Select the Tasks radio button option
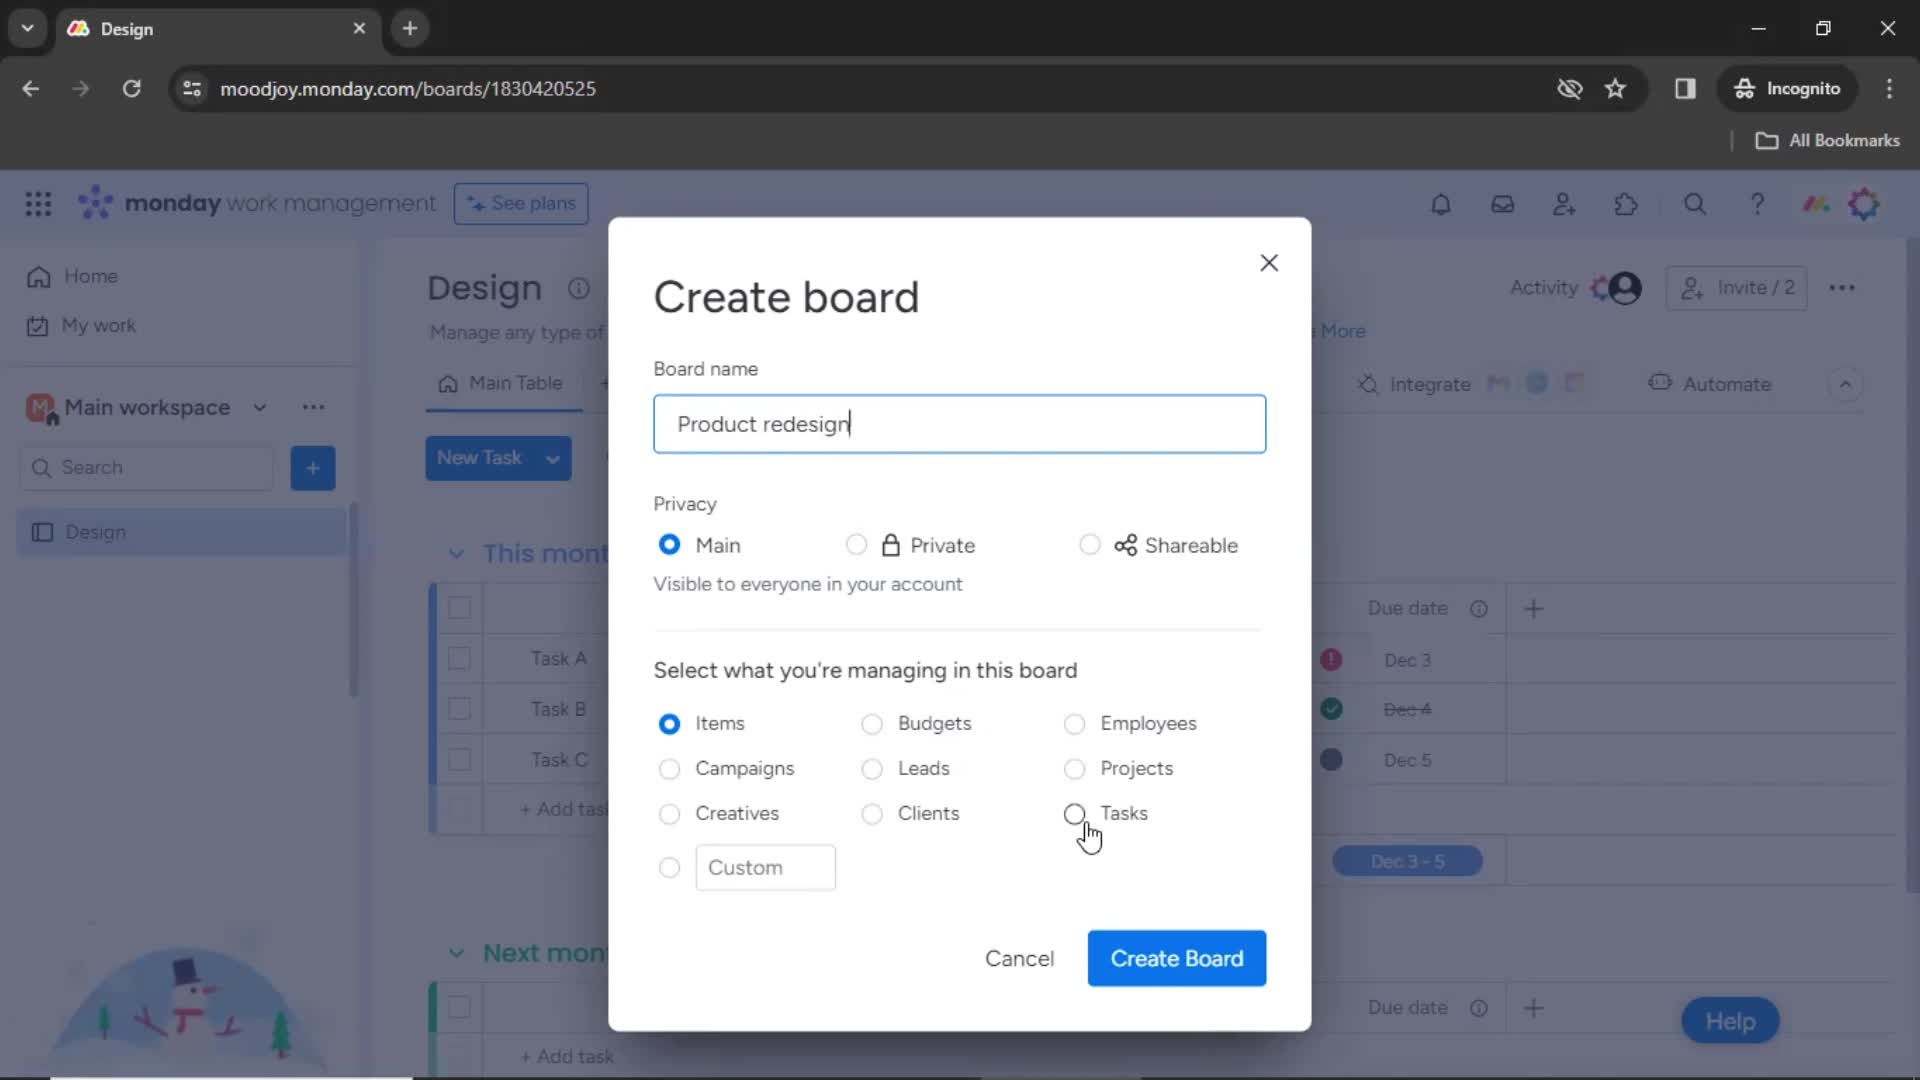1920x1080 pixels. point(1075,812)
